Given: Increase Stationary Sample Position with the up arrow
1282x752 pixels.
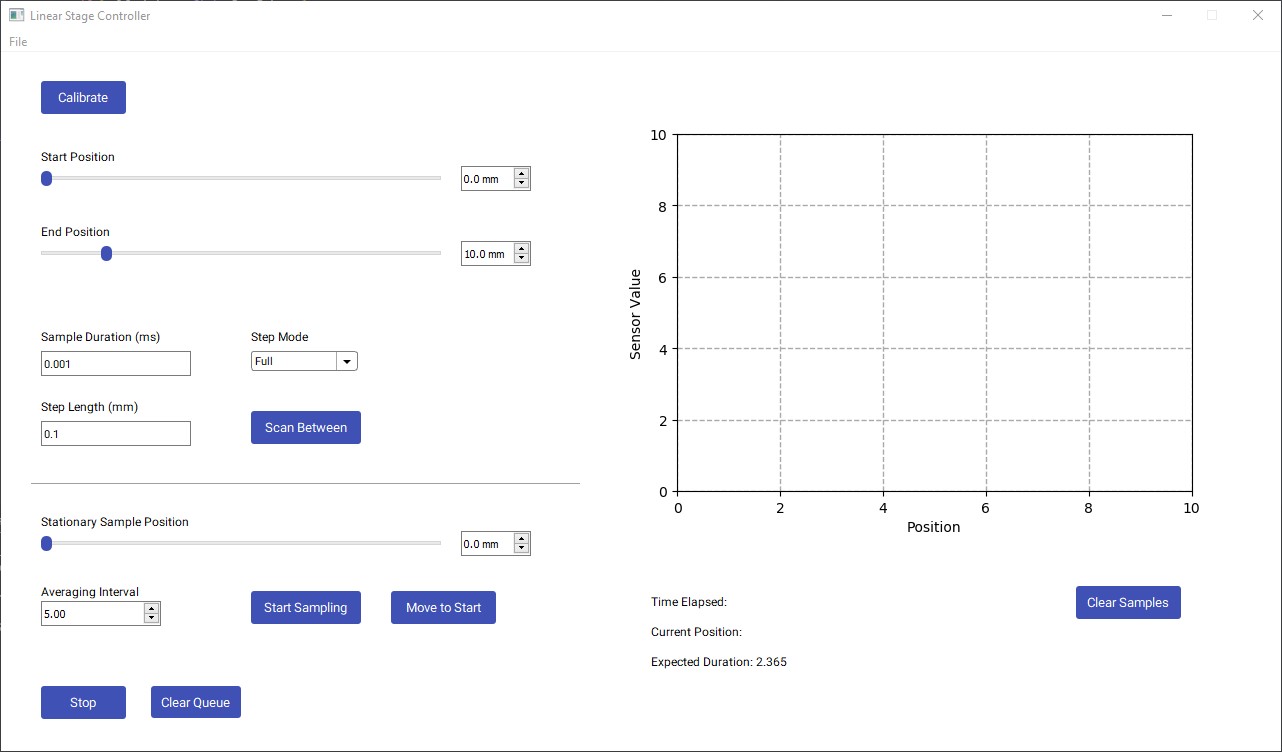Looking at the screenshot, I should click(x=521, y=539).
